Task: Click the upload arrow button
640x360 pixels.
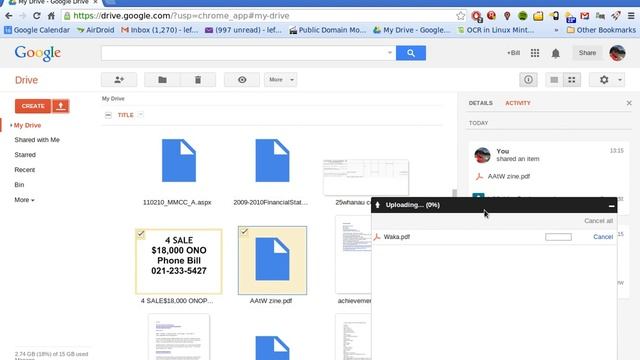Action: tap(61, 106)
